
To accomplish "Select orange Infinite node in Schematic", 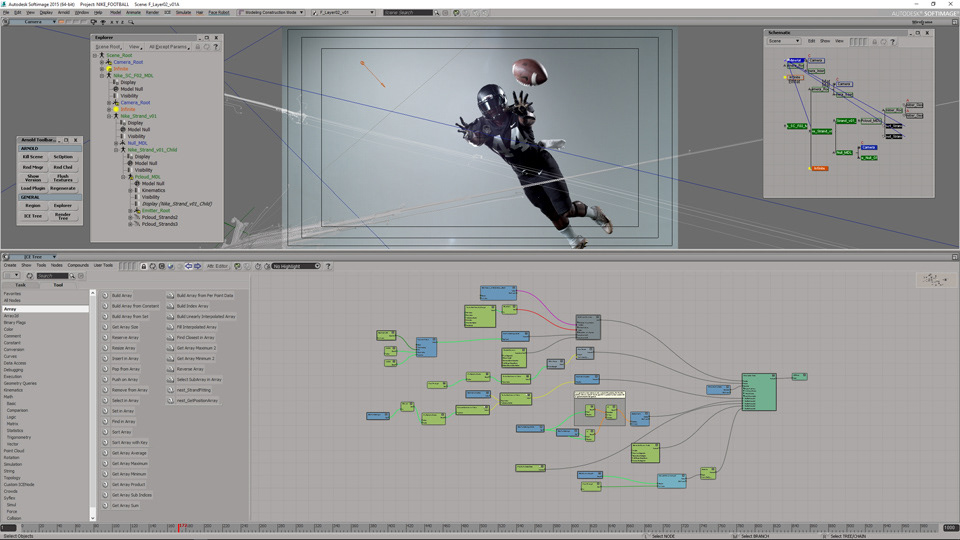I will click(x=819, y=168).
